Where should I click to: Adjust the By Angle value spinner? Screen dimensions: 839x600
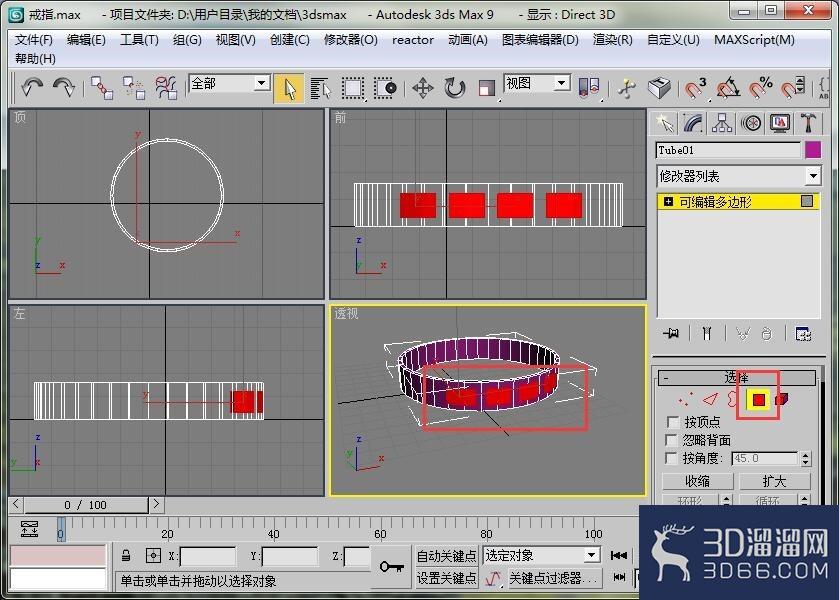(x=805, y=459)
